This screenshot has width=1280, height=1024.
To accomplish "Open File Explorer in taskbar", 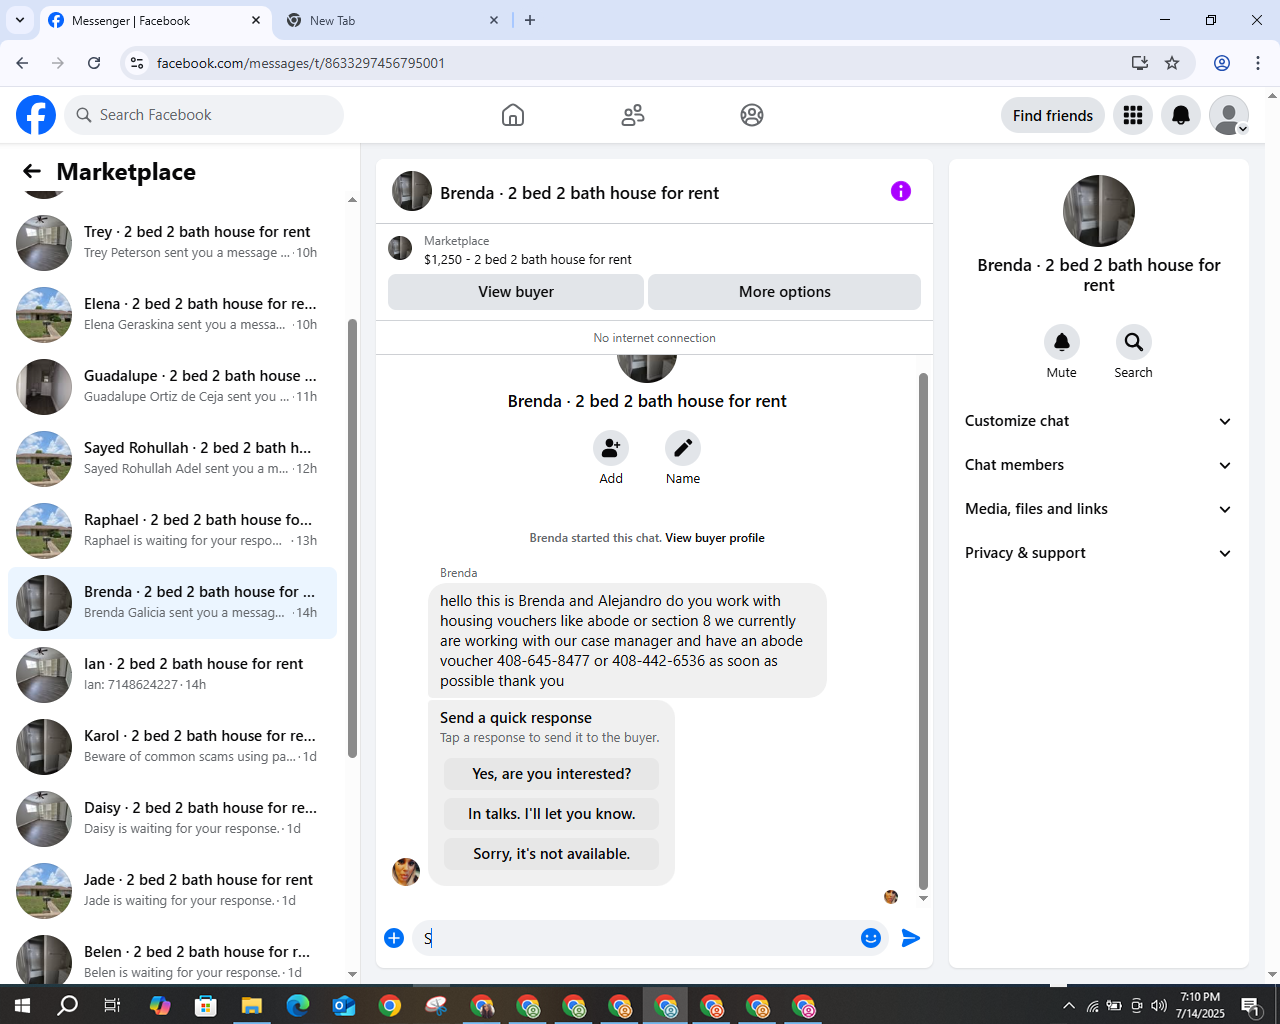I will [251, 1005].
